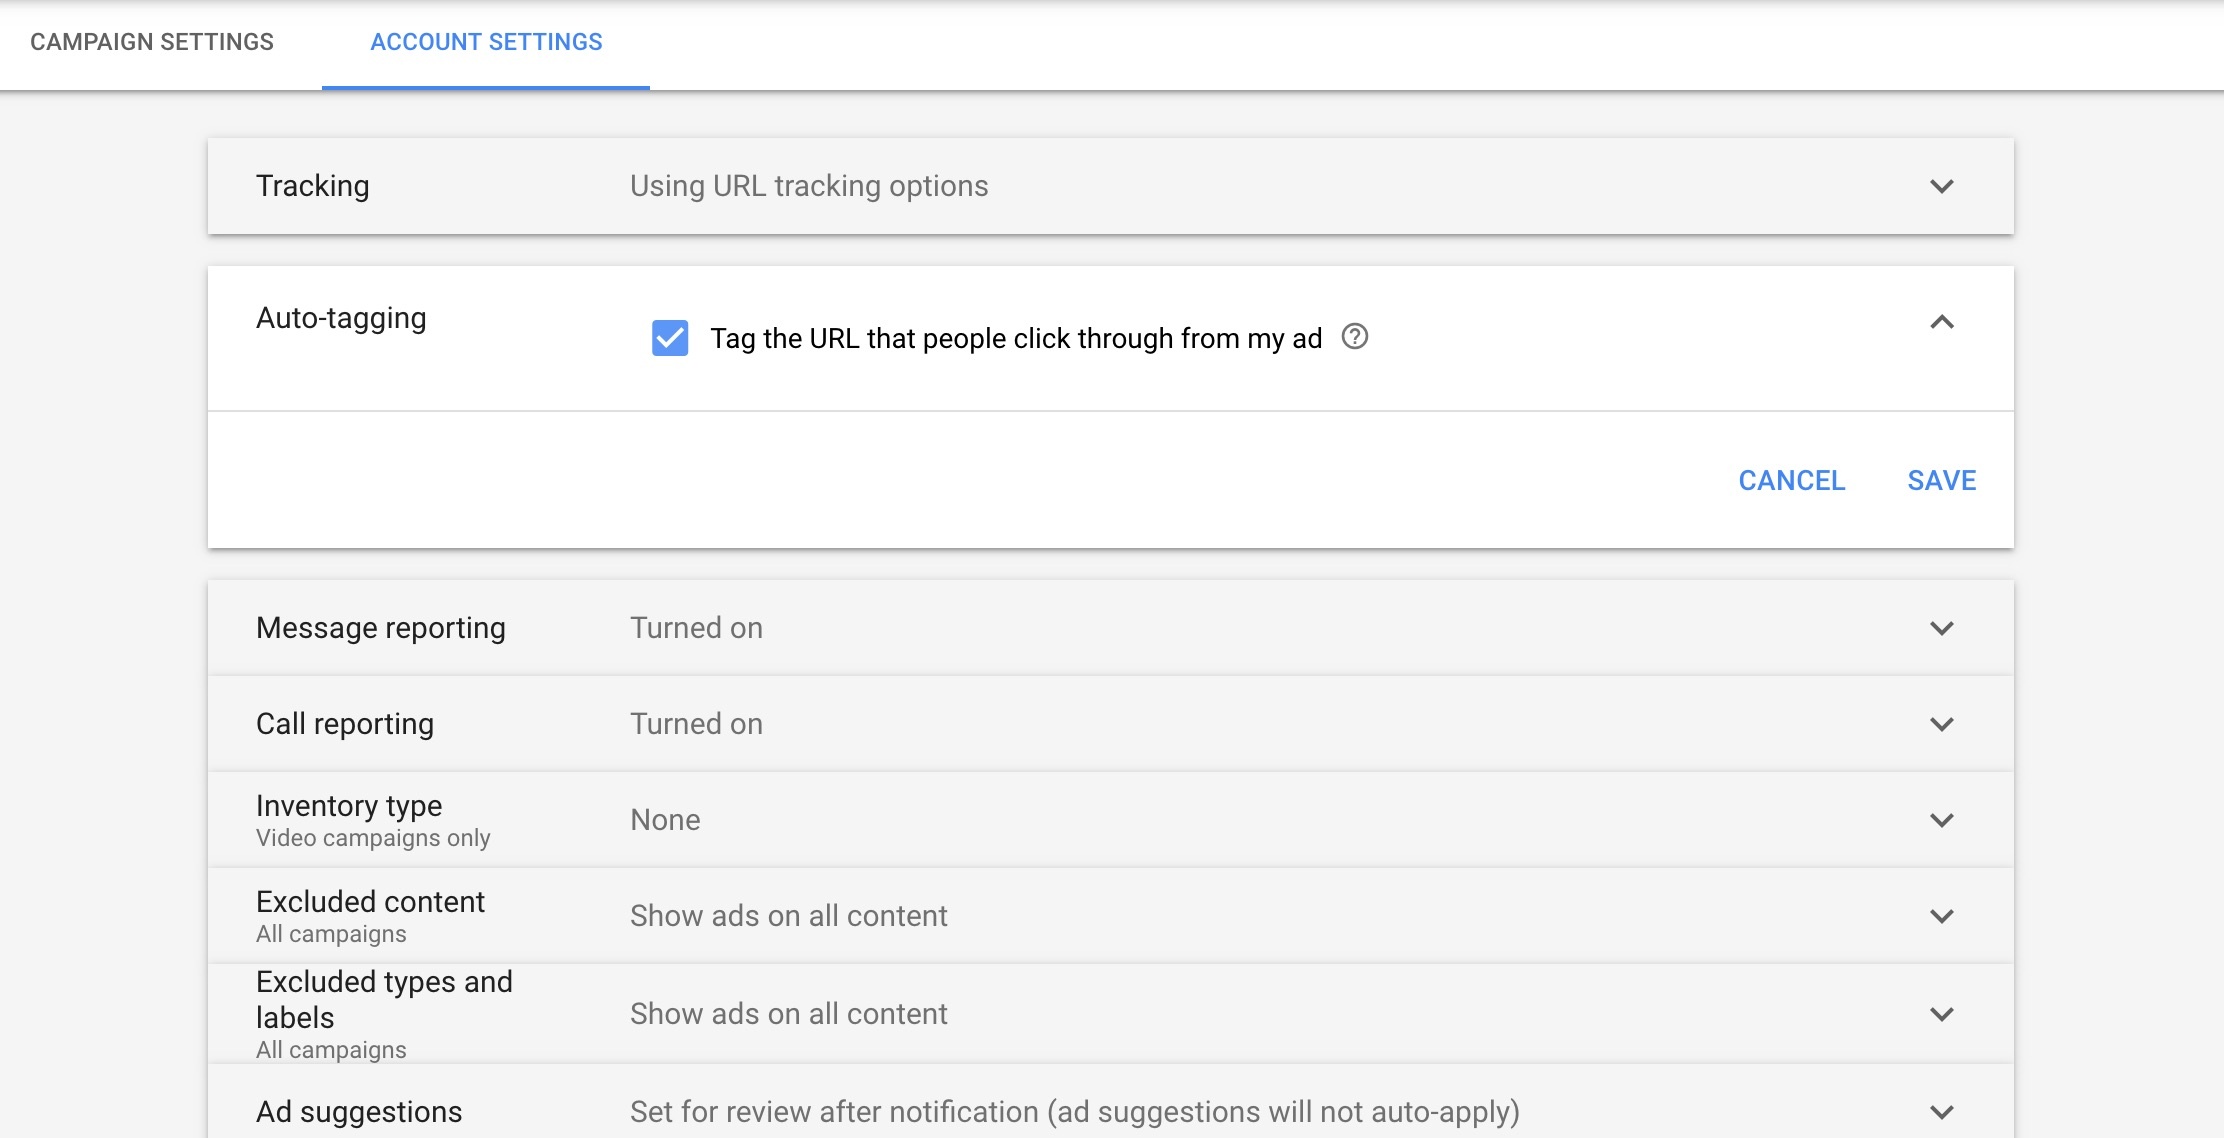Expand the Excluded types and labels section
This screenshot has width=2224, height=1138.
[x=1940, y=1013]
